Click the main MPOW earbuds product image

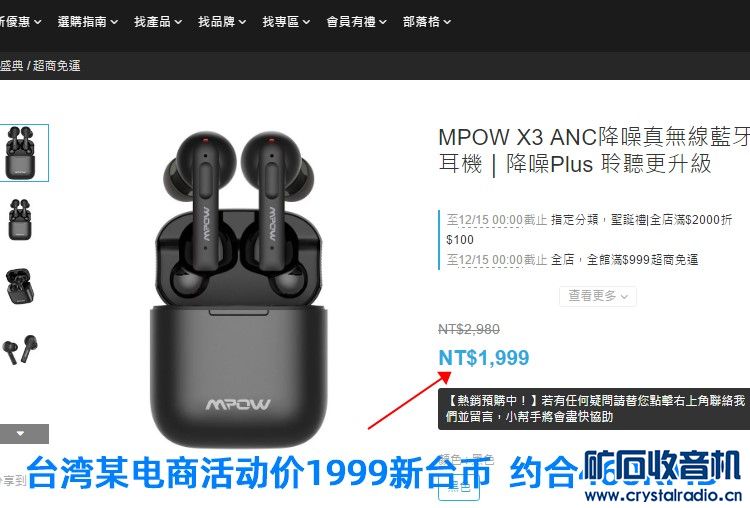[x=239, y=287]
